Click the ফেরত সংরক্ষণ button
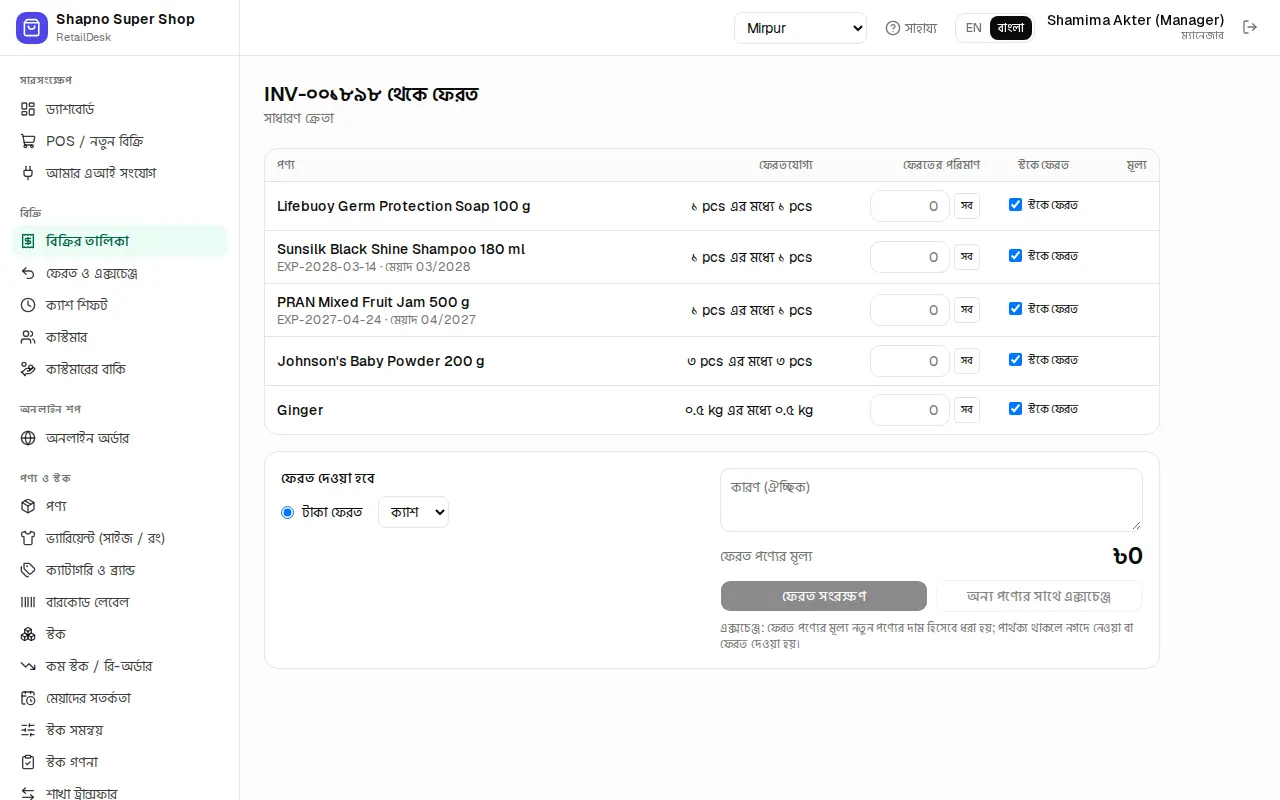 pyautogui.click(x=824, y=596)
